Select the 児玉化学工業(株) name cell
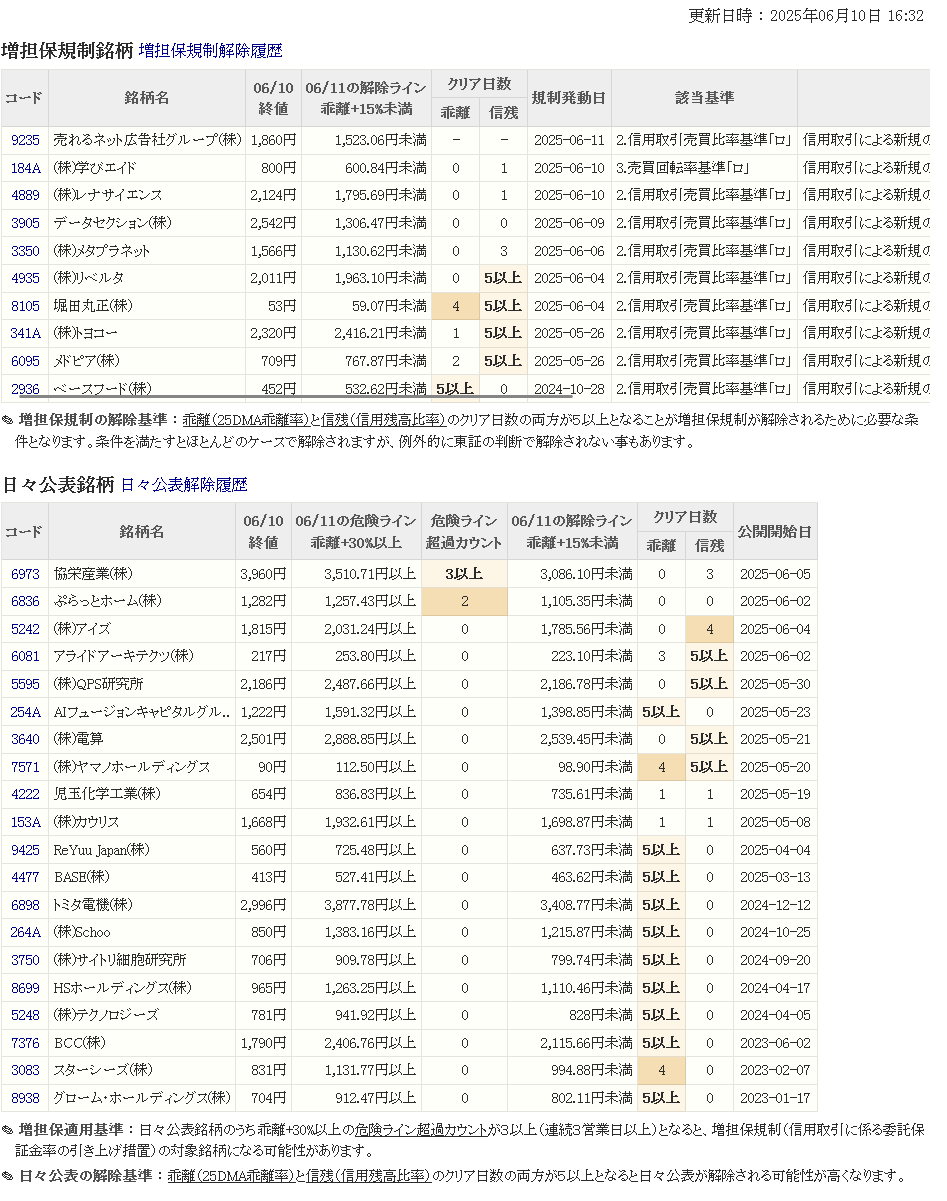947x1201 pixels. coord(142,794)
